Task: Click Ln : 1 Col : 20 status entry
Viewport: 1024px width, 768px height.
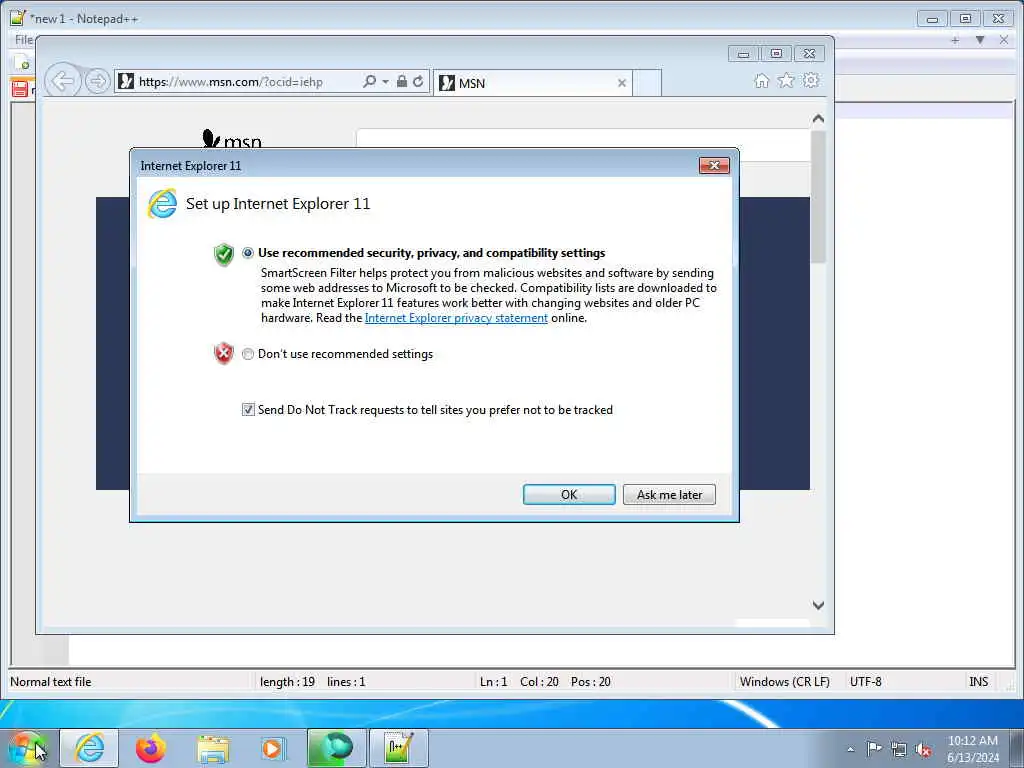Action: tap(519, 682)
